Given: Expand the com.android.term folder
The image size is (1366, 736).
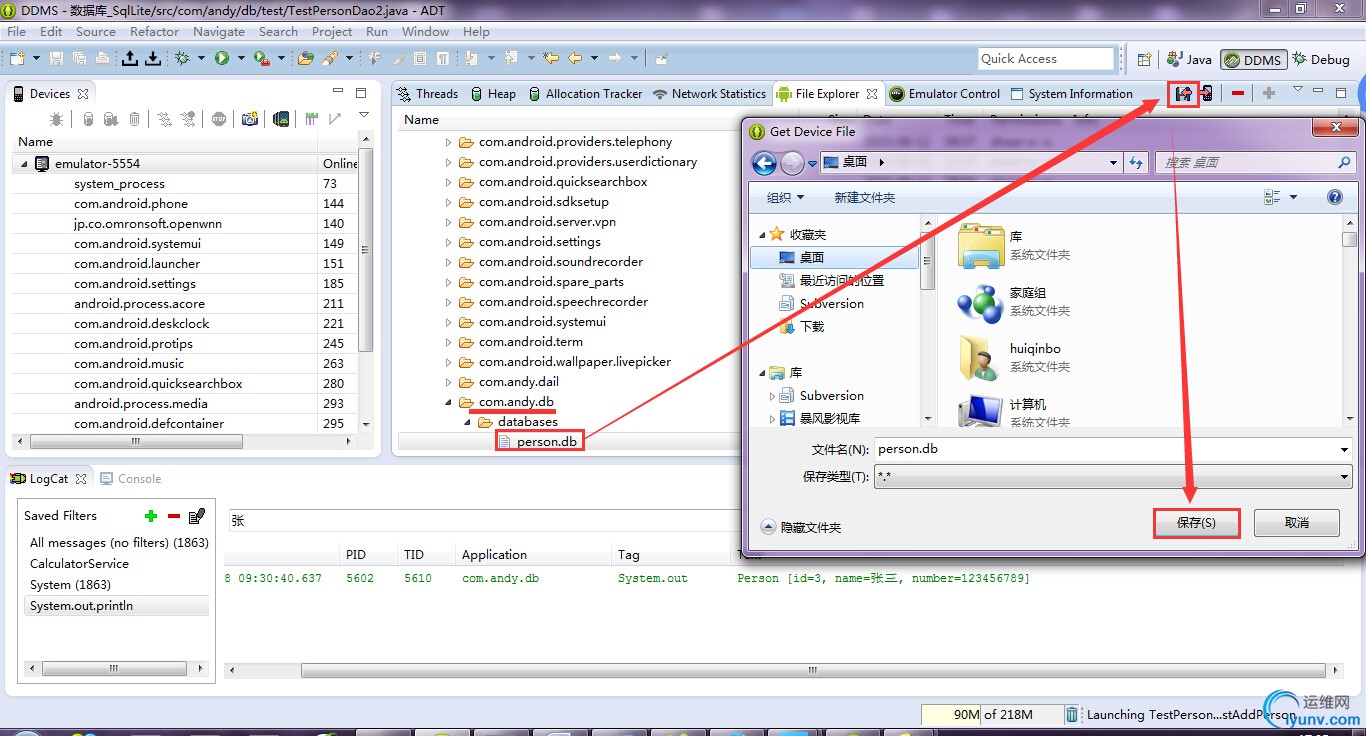Looking at the screenshot, I should [449, 342].
